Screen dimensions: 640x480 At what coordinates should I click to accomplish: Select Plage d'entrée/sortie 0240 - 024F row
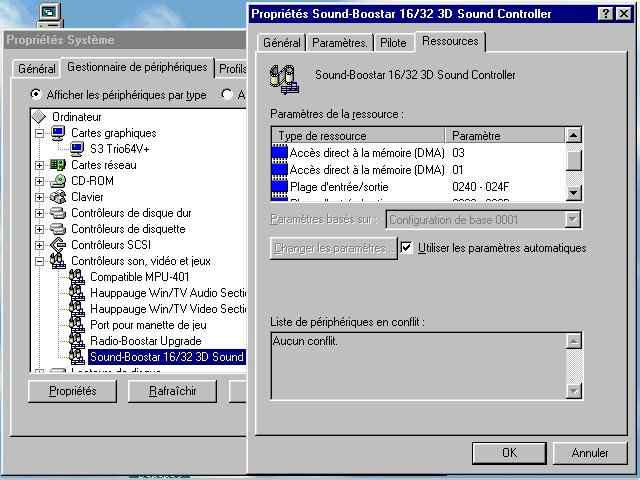tap(418, 187)
